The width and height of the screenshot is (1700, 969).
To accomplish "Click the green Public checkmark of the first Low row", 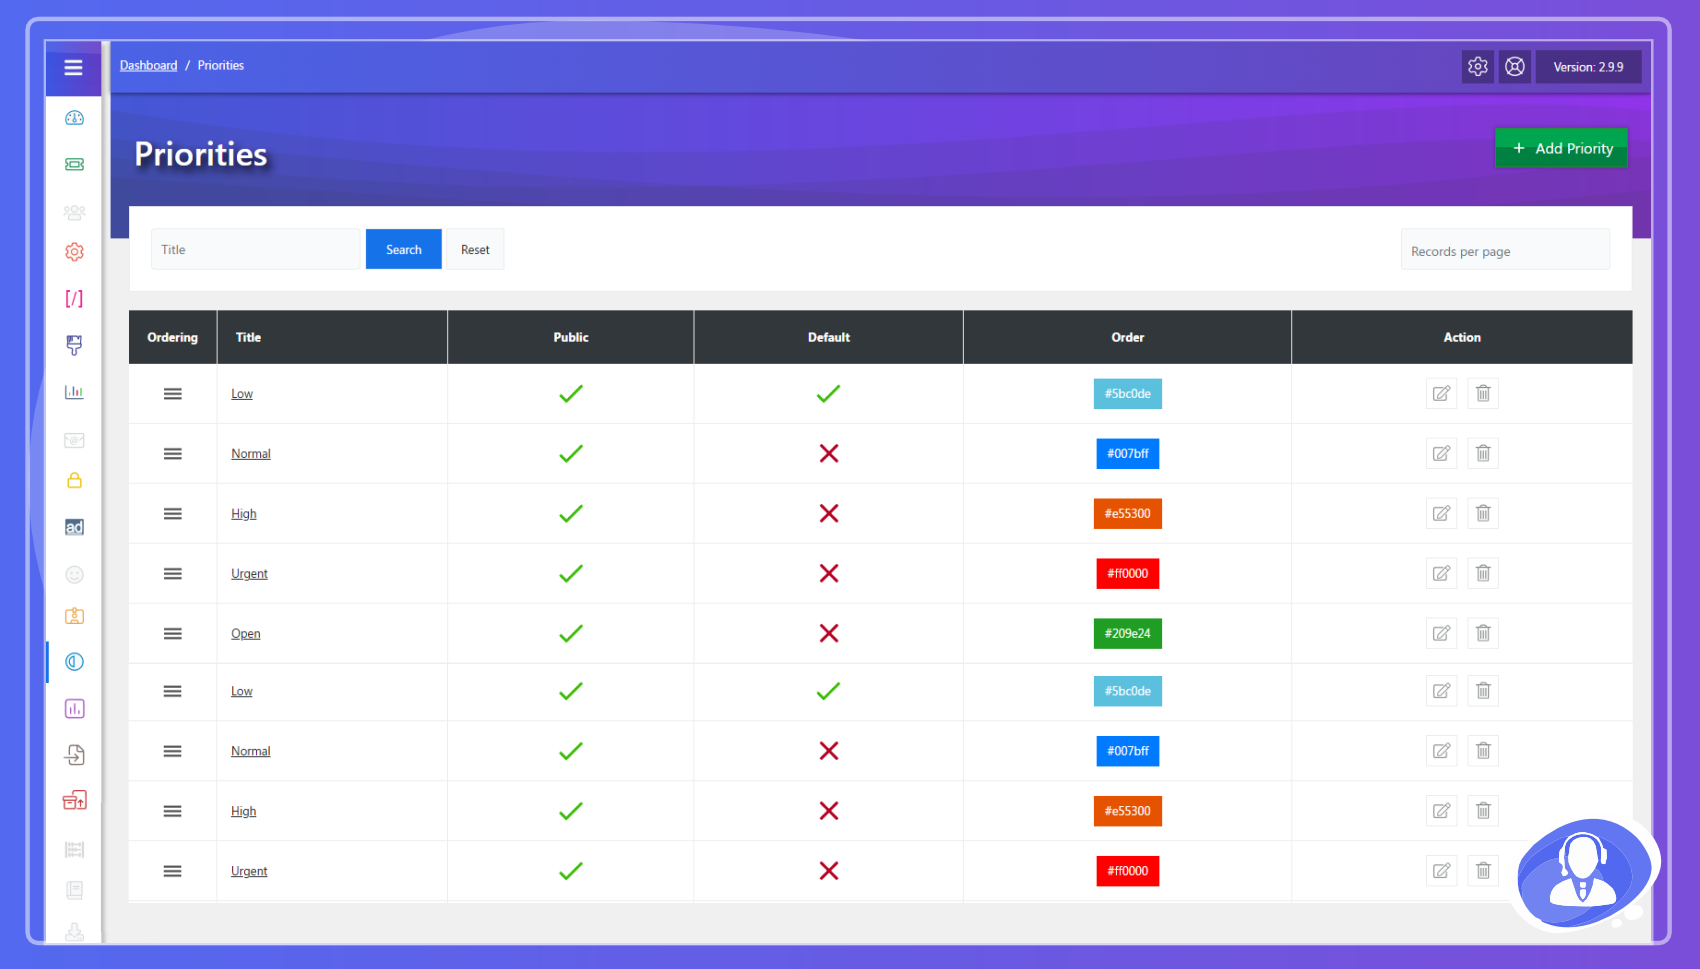I will pos(571,394).
